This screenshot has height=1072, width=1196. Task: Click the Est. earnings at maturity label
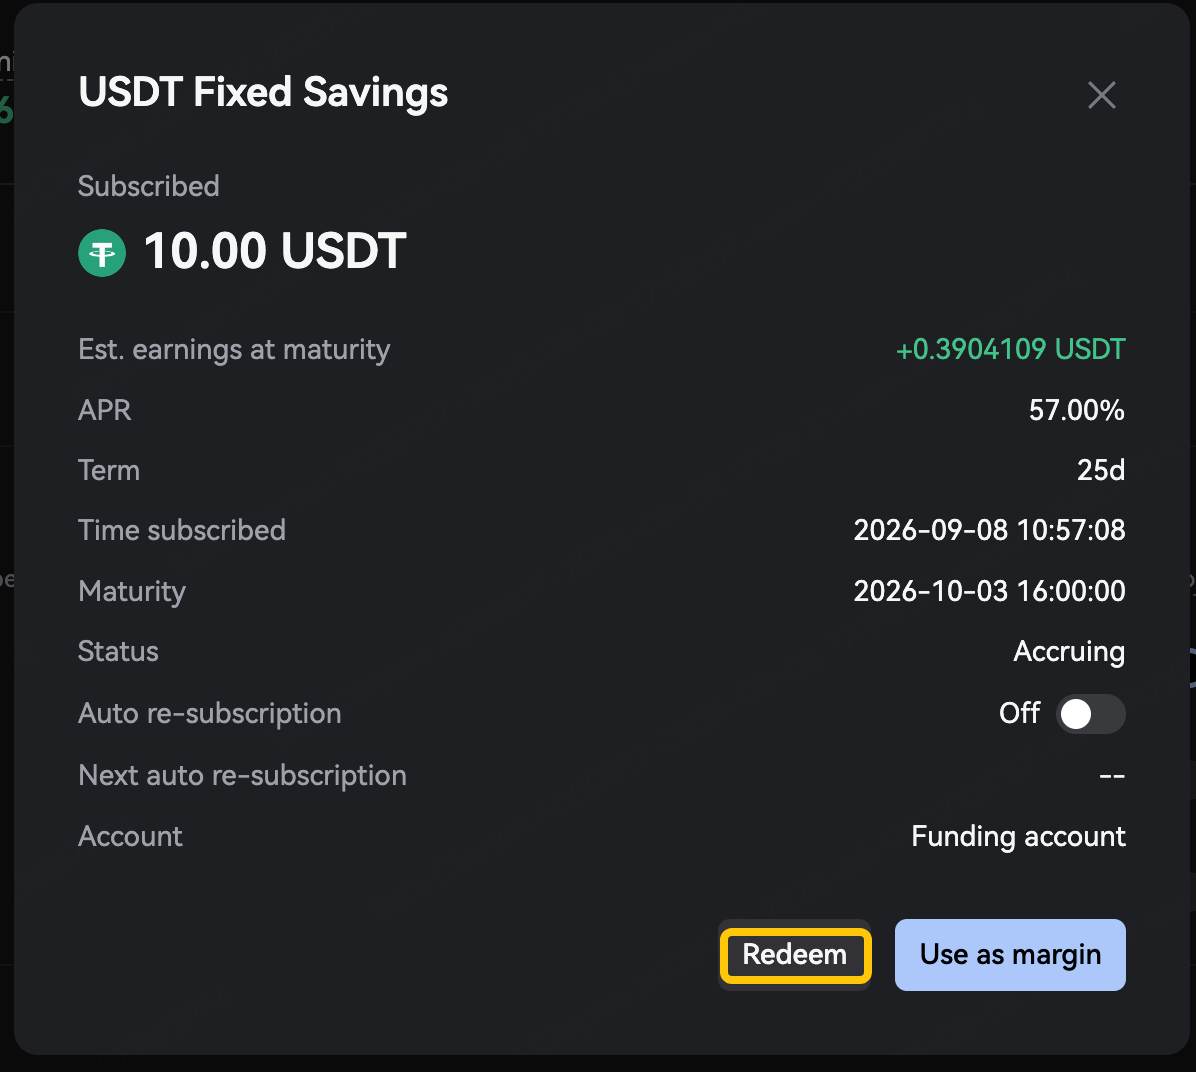click(234, 350)
